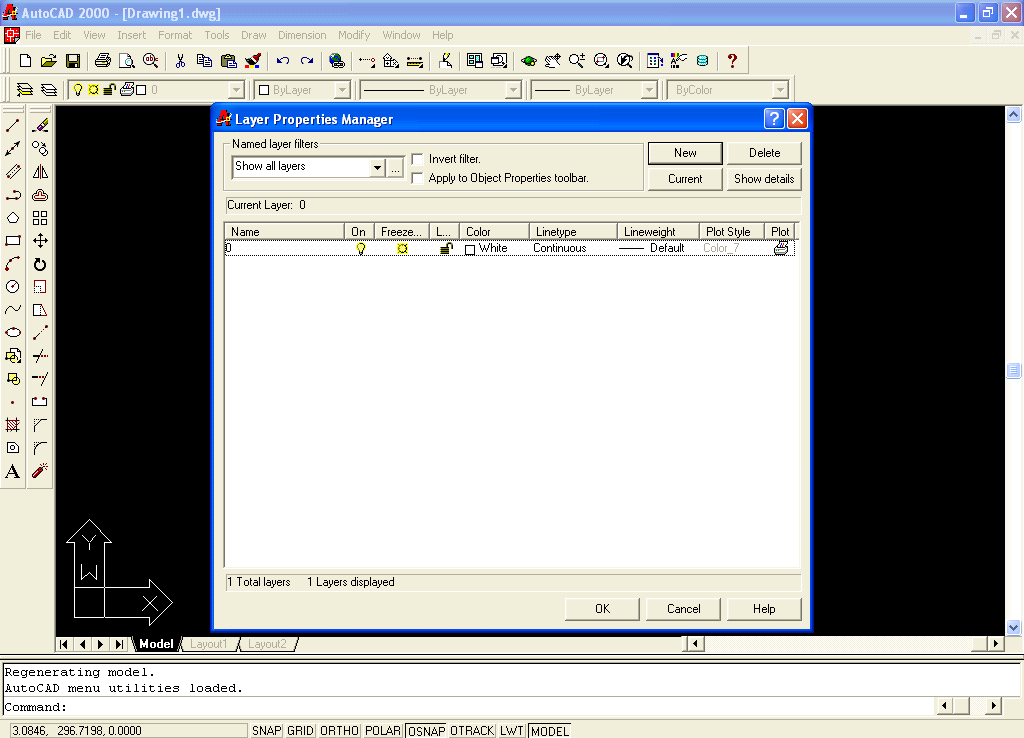This screenshot has width=1024, height=738.
Task: Click the Match Properties brush icon
Action: click(253, 61)
